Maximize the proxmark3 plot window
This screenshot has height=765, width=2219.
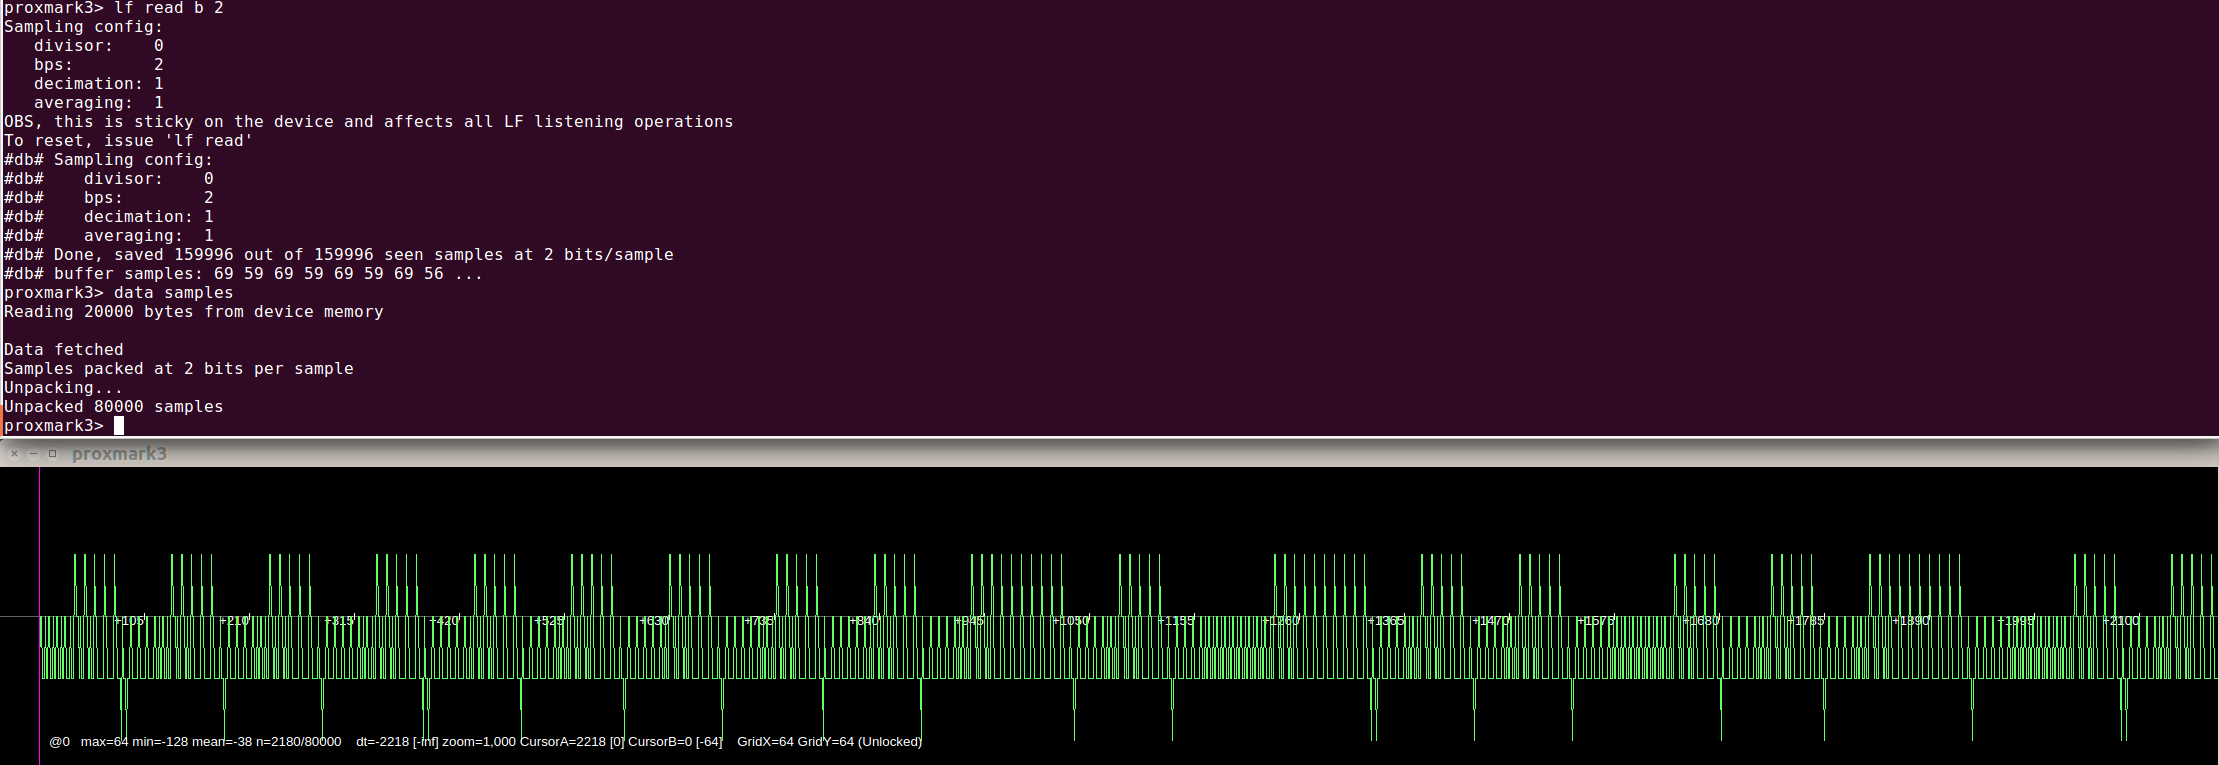tap(52, 453)
